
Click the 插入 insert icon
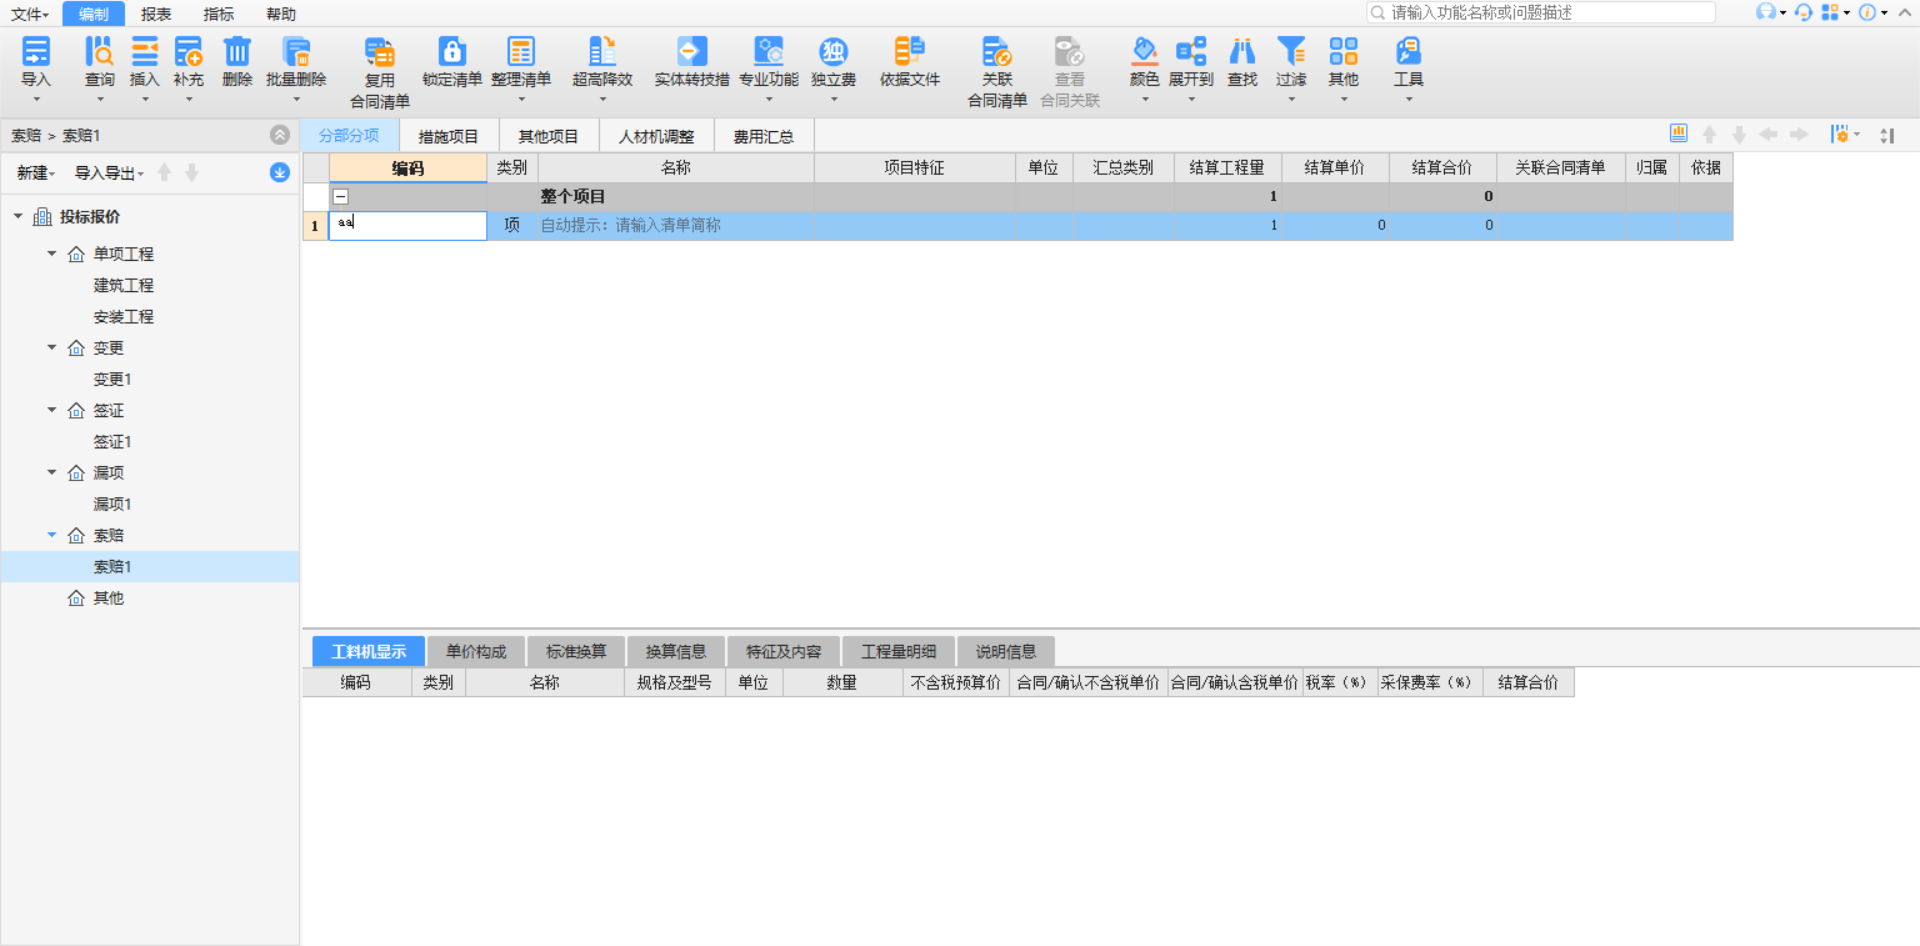[x=144, y=52]
